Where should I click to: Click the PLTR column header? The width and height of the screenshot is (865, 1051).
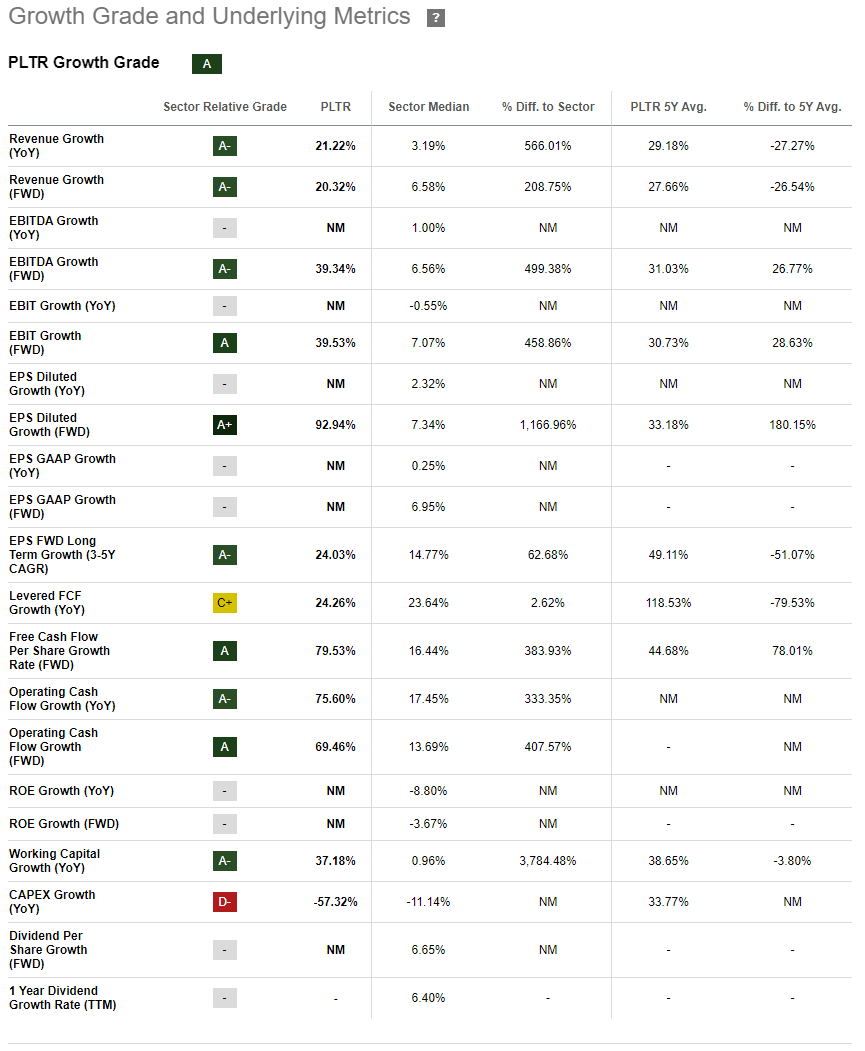(x=336, y=107)
